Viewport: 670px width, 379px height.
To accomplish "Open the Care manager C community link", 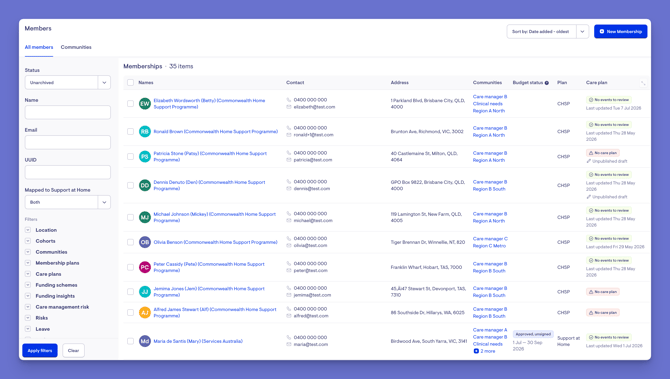I will [x=490, y=239].
